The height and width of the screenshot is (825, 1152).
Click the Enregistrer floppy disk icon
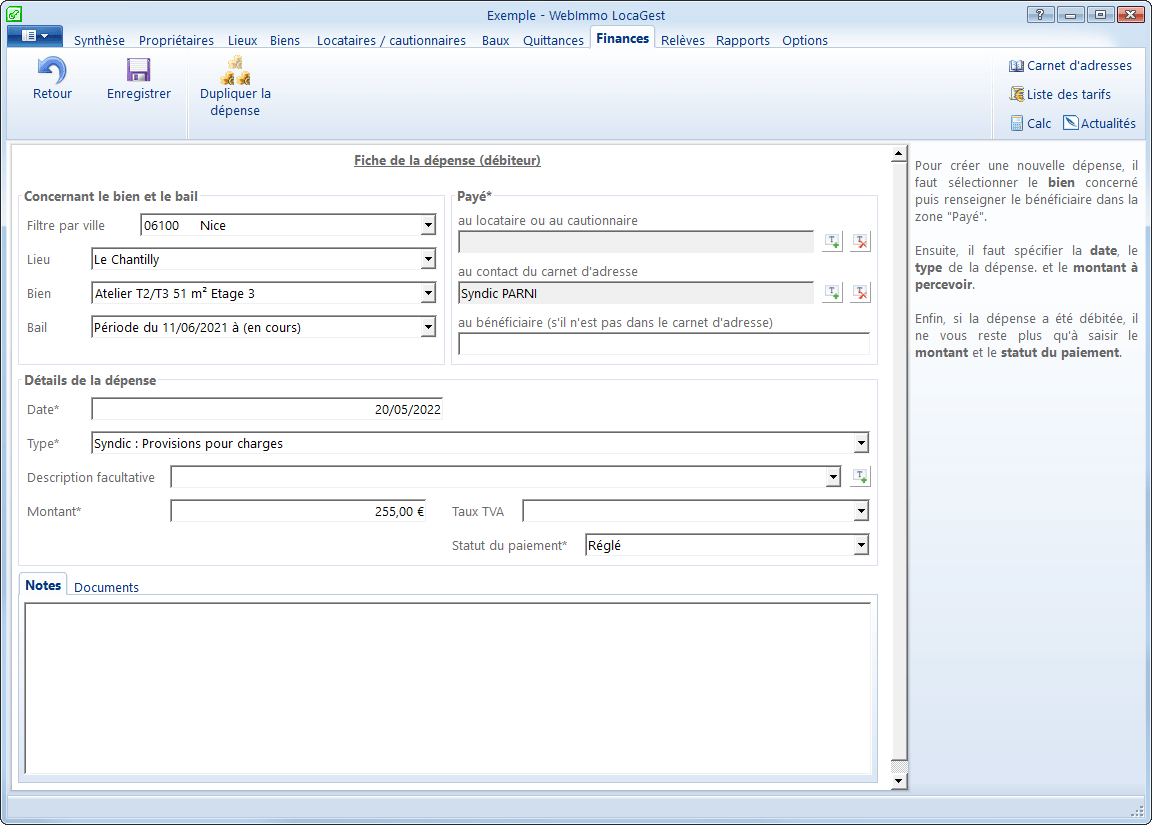(x=138, y=70)
